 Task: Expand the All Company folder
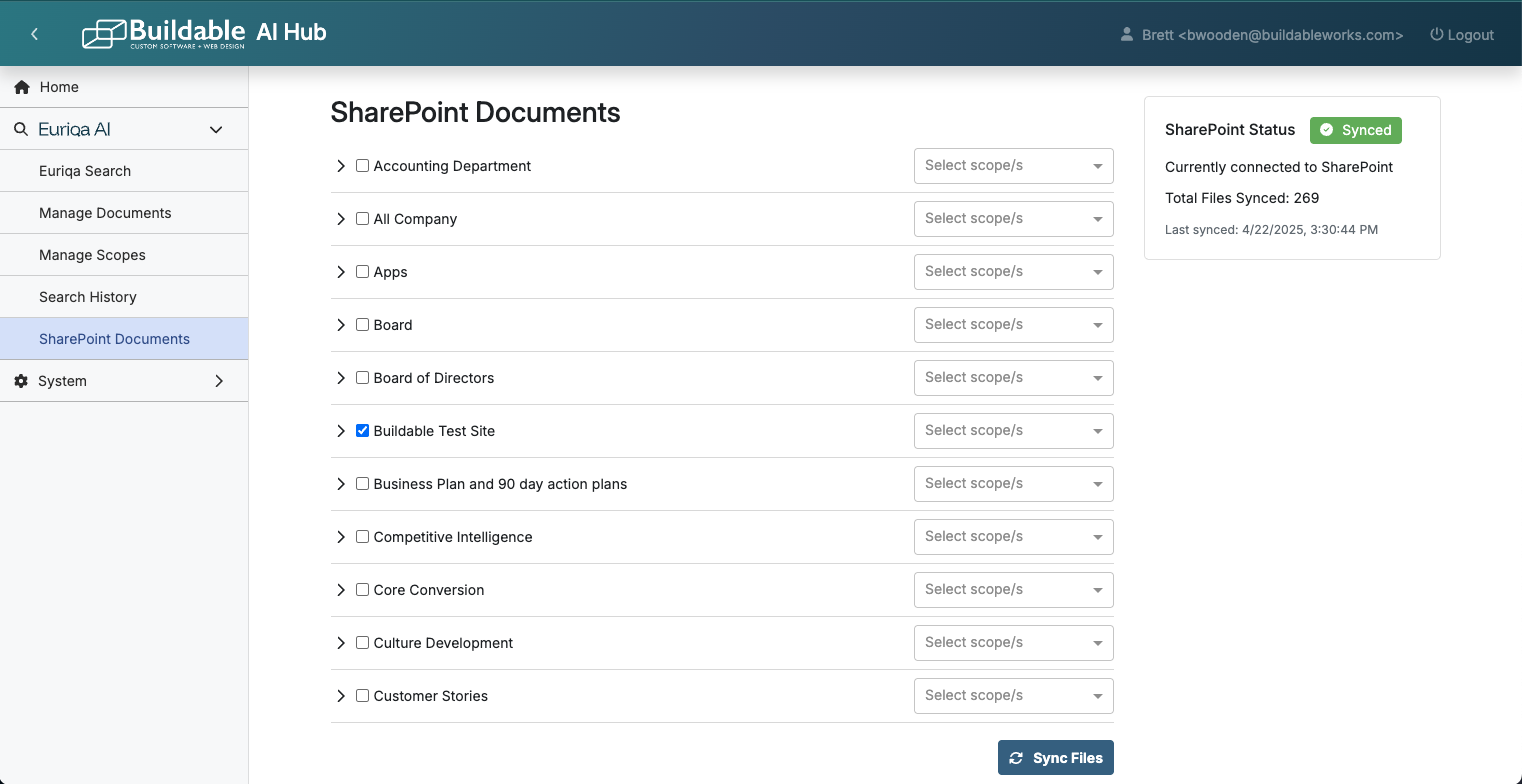tap(341, 219)
